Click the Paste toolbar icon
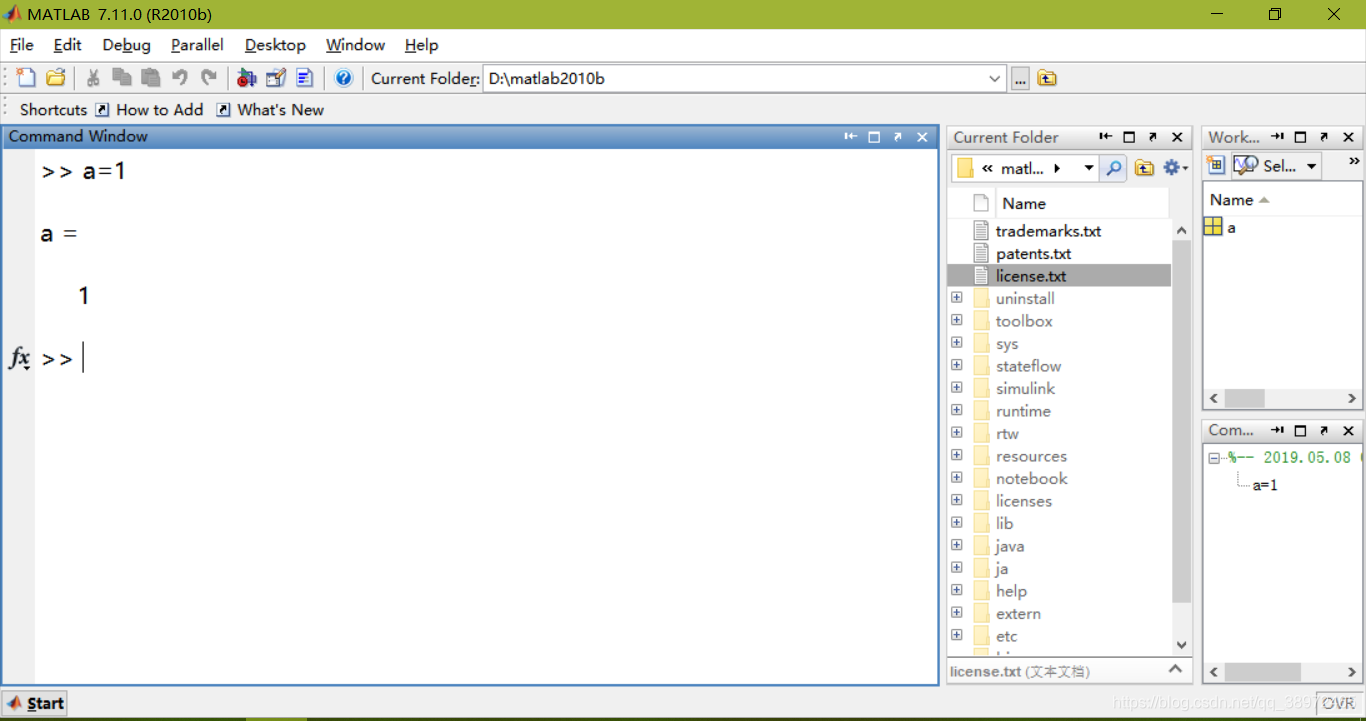Image resolution: width=1366 pixels, height=721 pixels. click(x=151, y=77)
